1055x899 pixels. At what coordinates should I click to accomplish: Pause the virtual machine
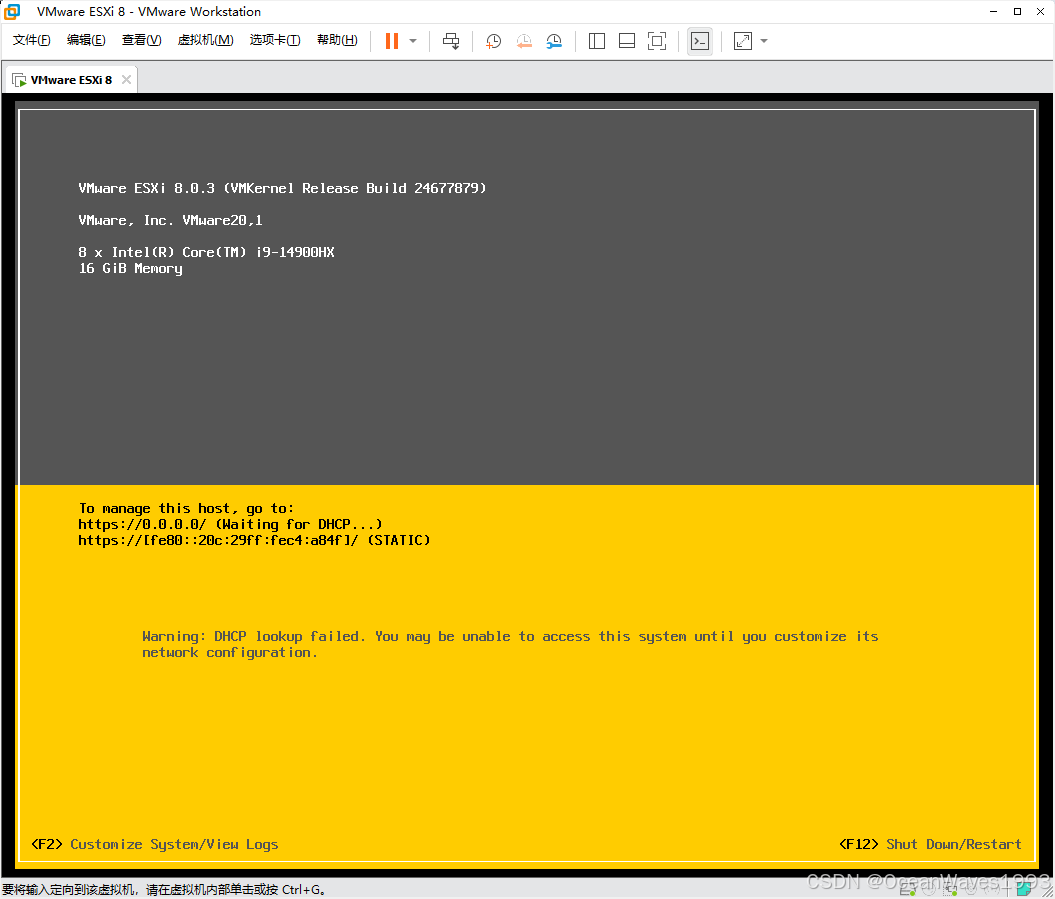tap(392, 41)
